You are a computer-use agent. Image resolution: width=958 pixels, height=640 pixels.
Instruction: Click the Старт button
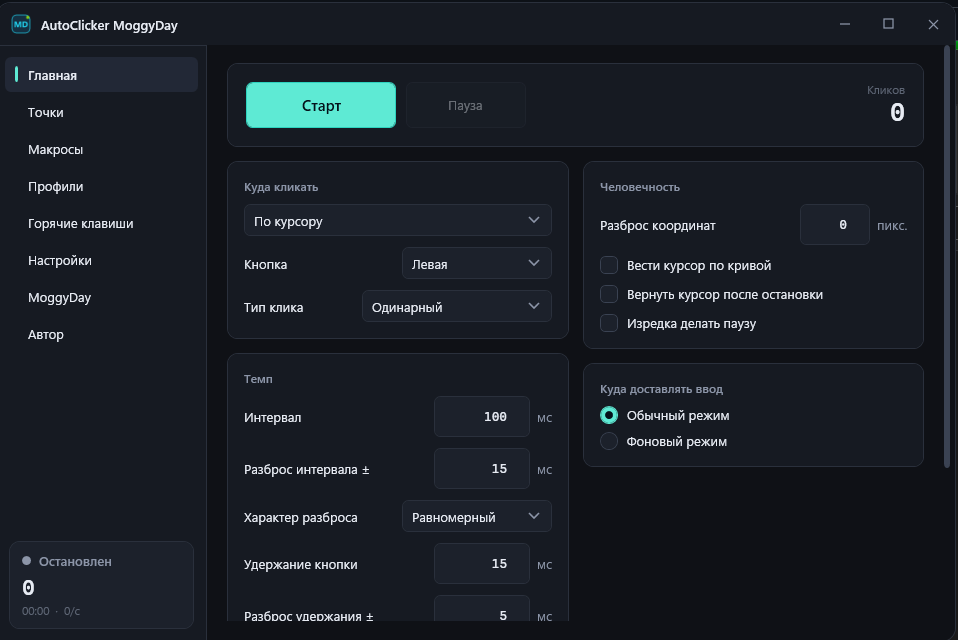(x=321, y=105)
